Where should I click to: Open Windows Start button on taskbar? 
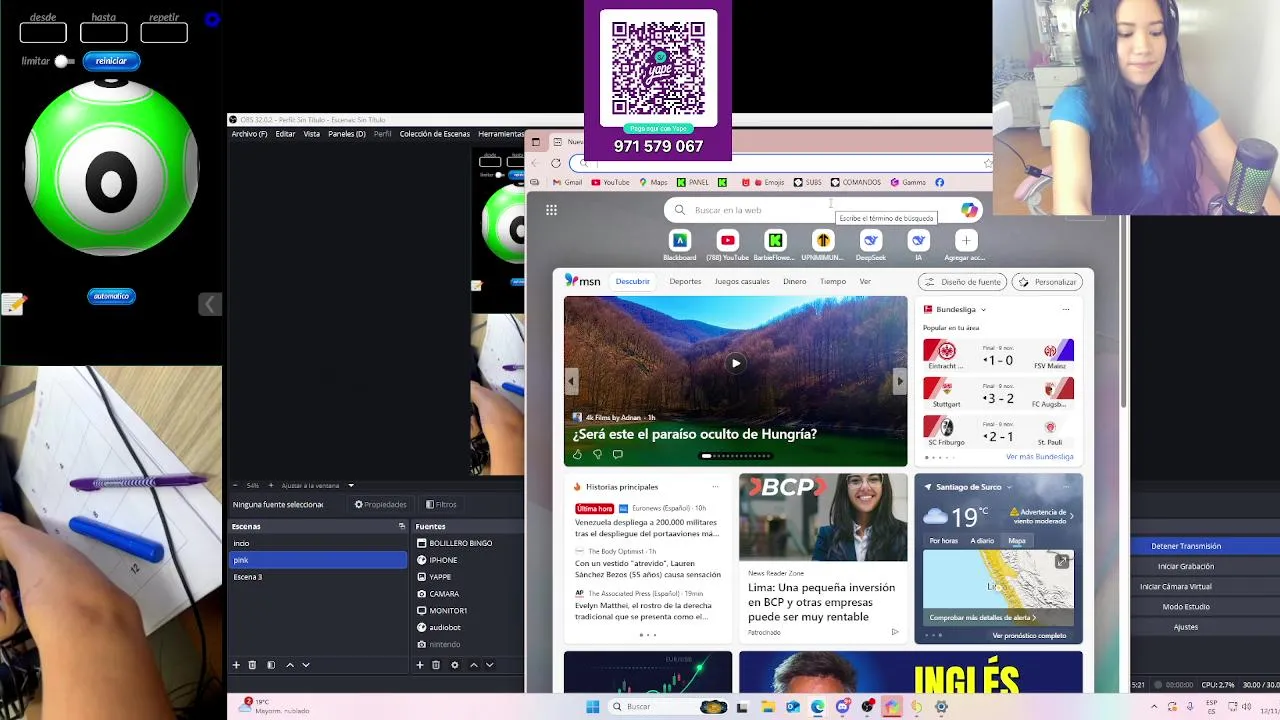click(593, 707)
